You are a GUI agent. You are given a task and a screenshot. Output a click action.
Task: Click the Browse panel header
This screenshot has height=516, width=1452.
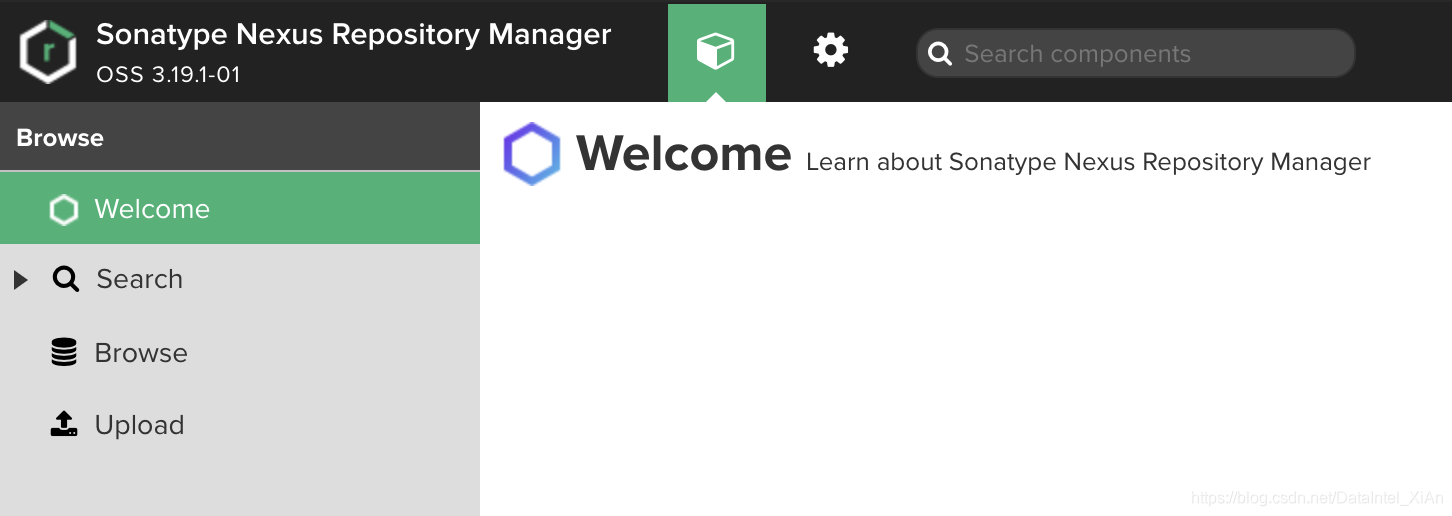(x=240, y=137)
